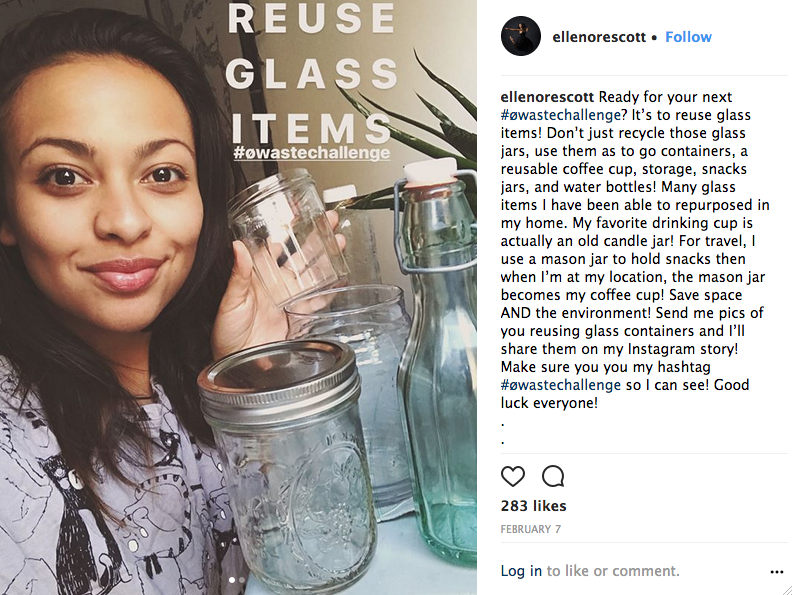Screen dimensions: 792x595
Task: Click the Log in link
Action: 521,571
